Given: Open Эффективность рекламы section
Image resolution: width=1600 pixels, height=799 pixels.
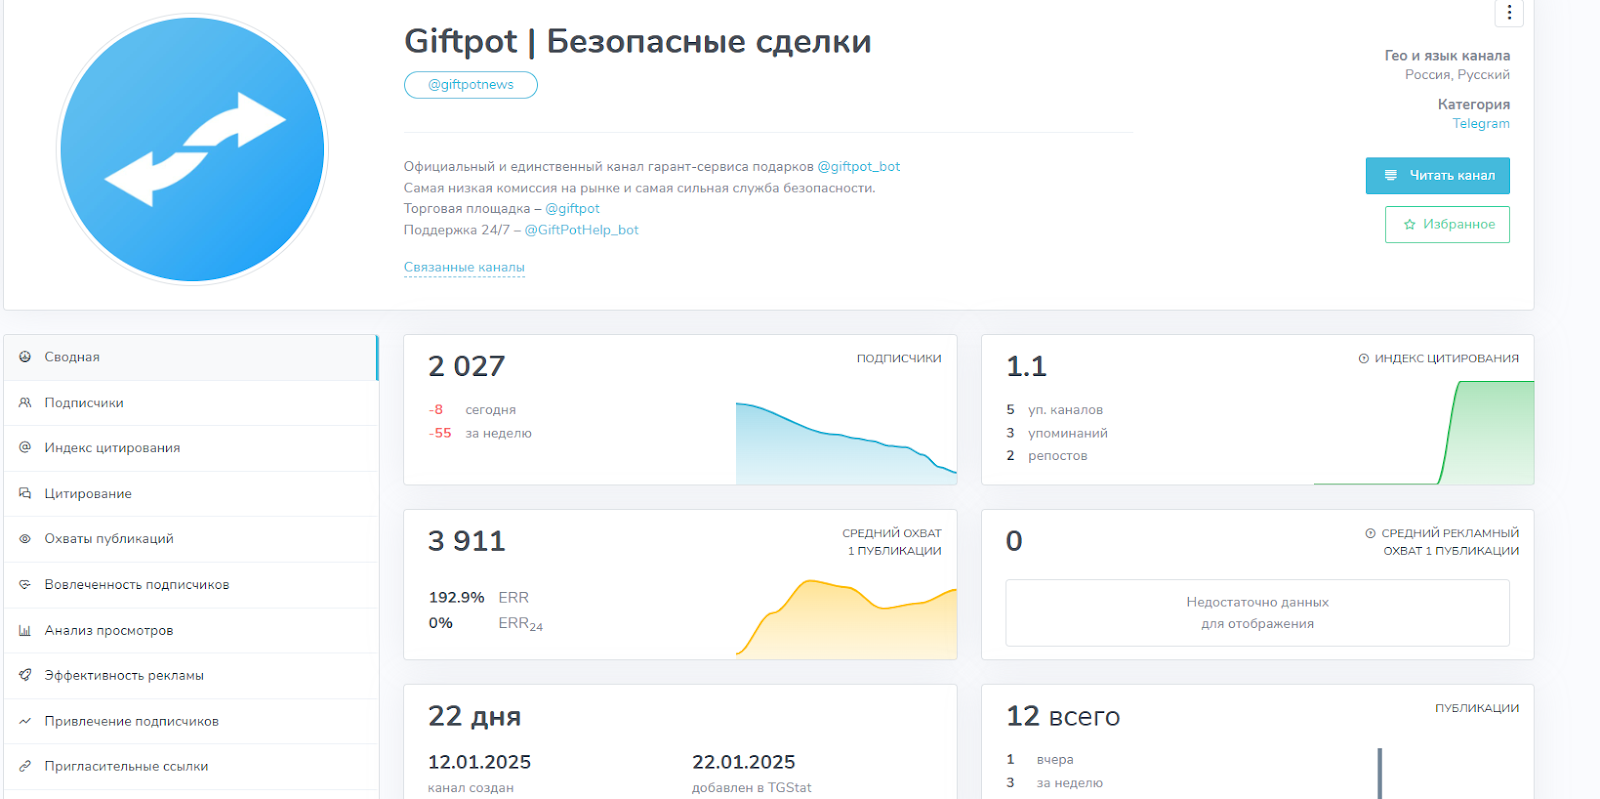Looking at the screenshot, I should tap(190, 676).
